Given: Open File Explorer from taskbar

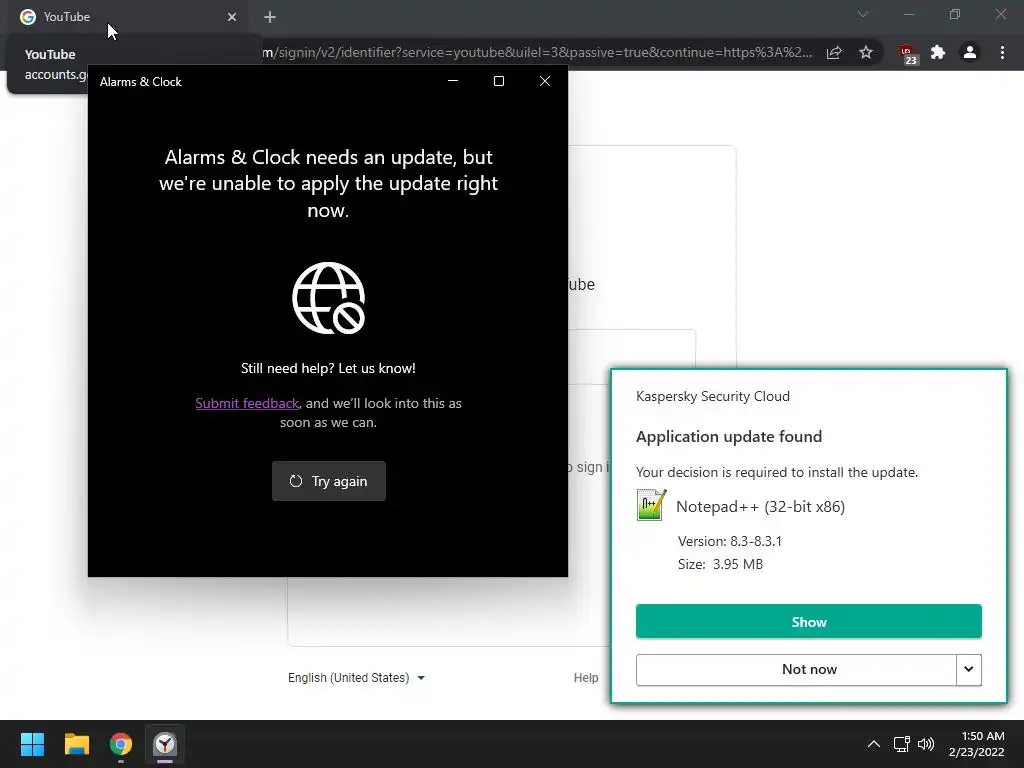Looking at the screenshot, I should [x=76, y=744].
